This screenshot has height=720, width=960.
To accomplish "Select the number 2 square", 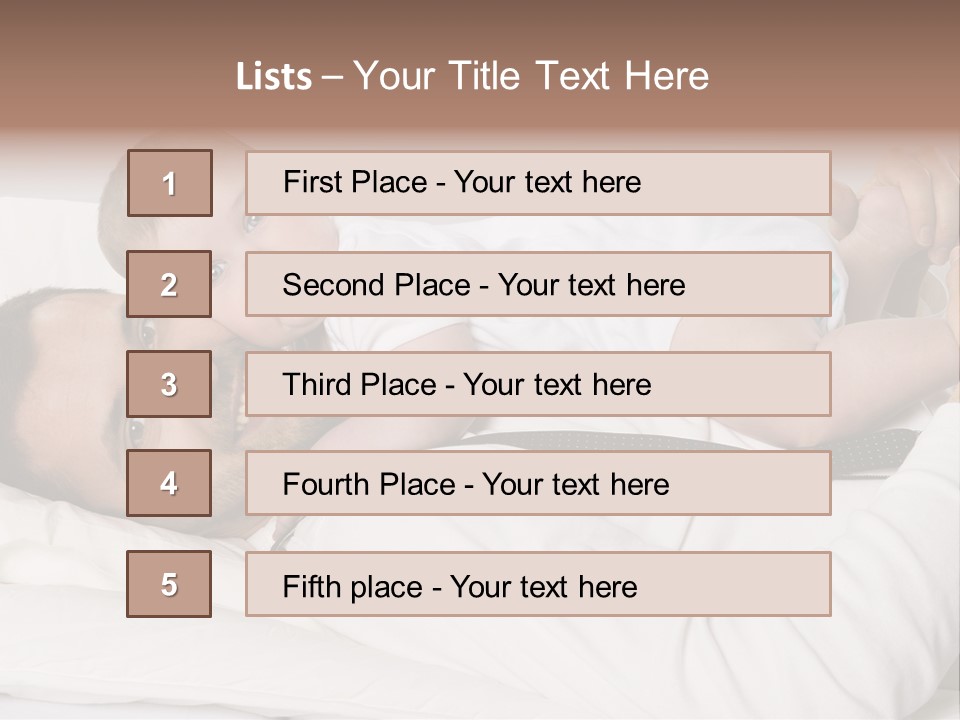I will [x=169, y=284].
